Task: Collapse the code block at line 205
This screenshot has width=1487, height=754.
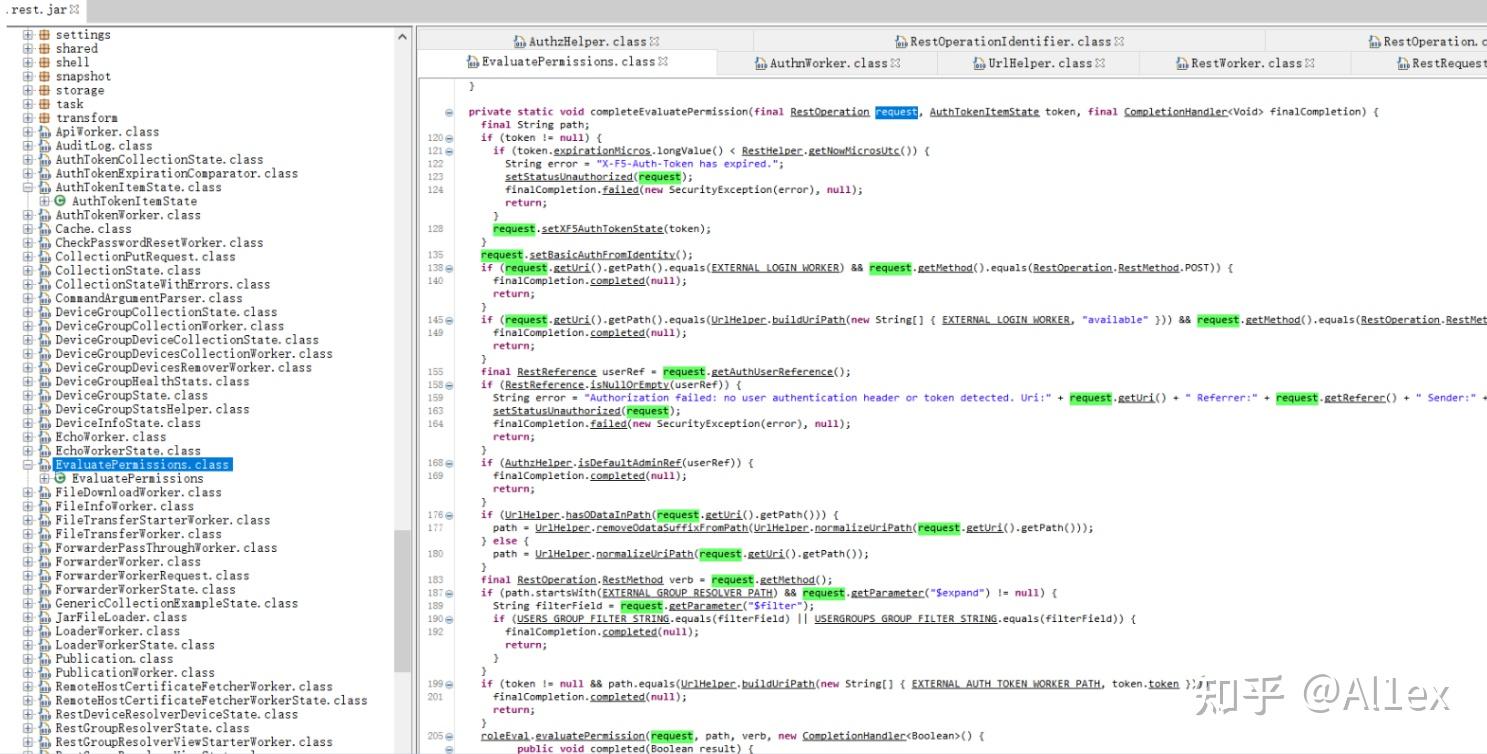Action: click(449, 736)
